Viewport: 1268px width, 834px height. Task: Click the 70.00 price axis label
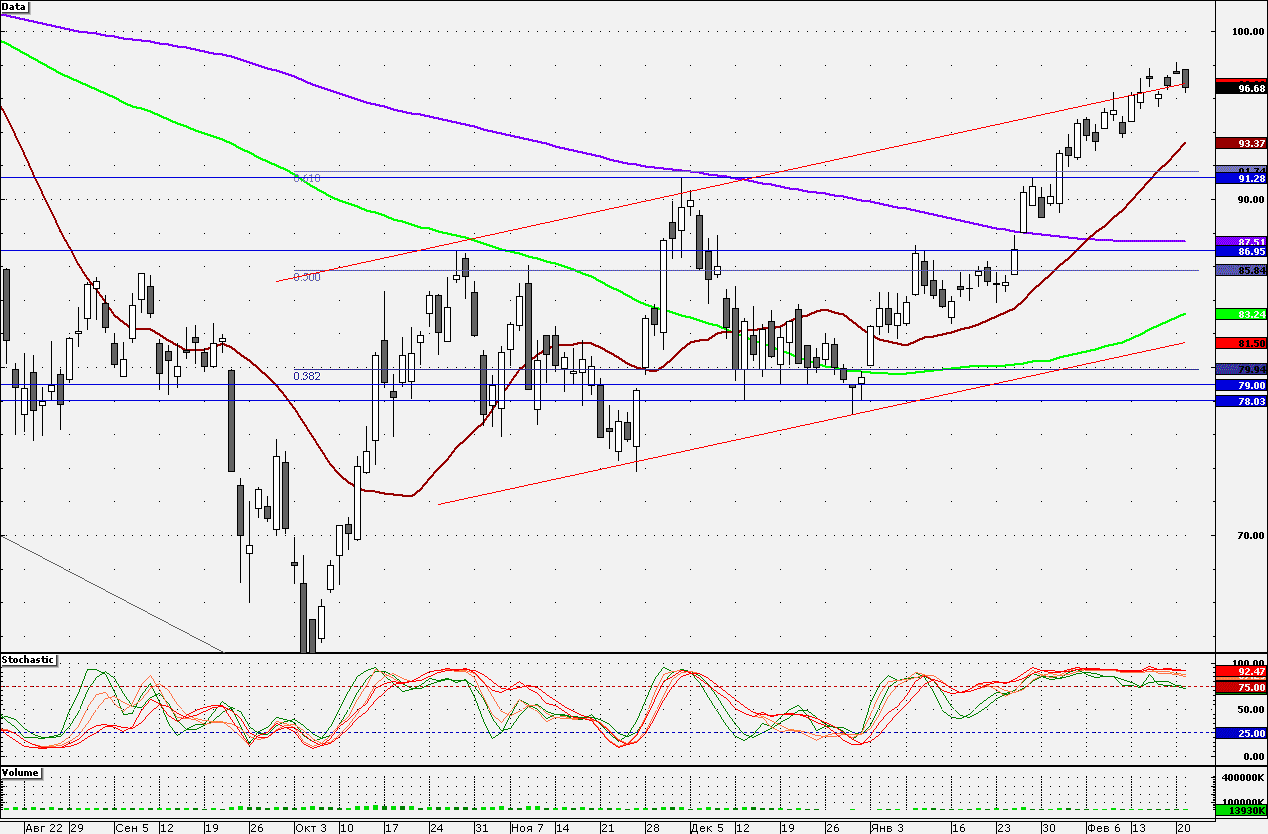coord(1253,536)
